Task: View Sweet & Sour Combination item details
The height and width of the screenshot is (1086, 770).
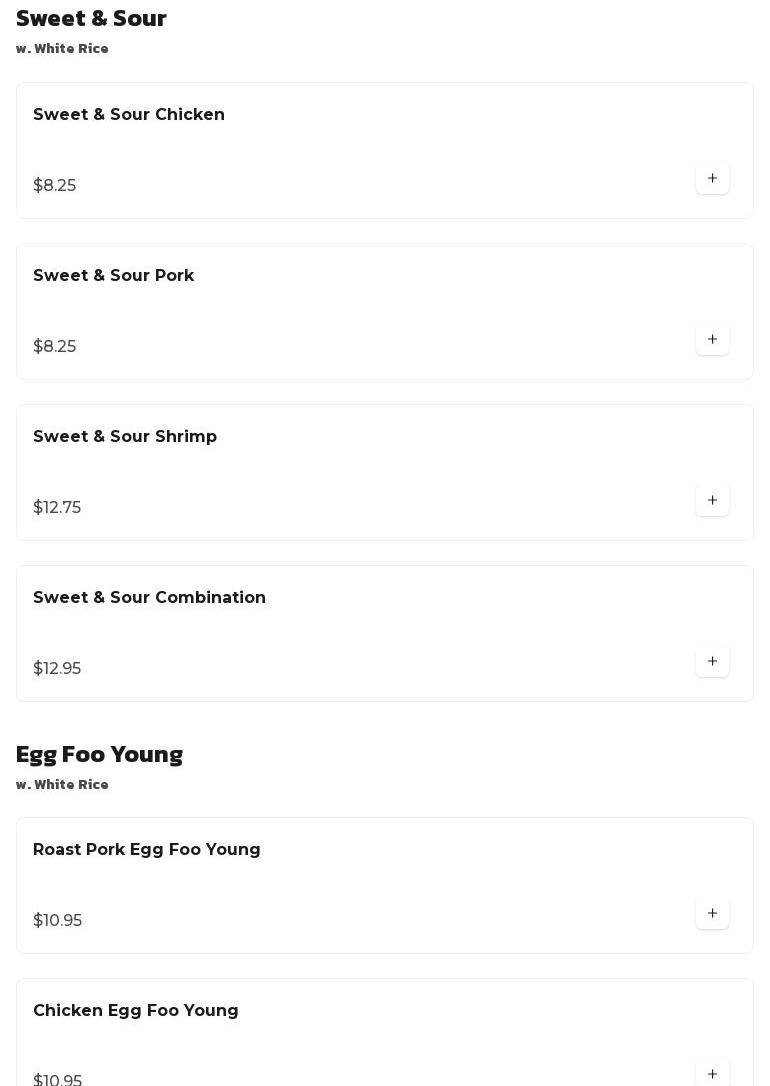Action: [150, 598]
